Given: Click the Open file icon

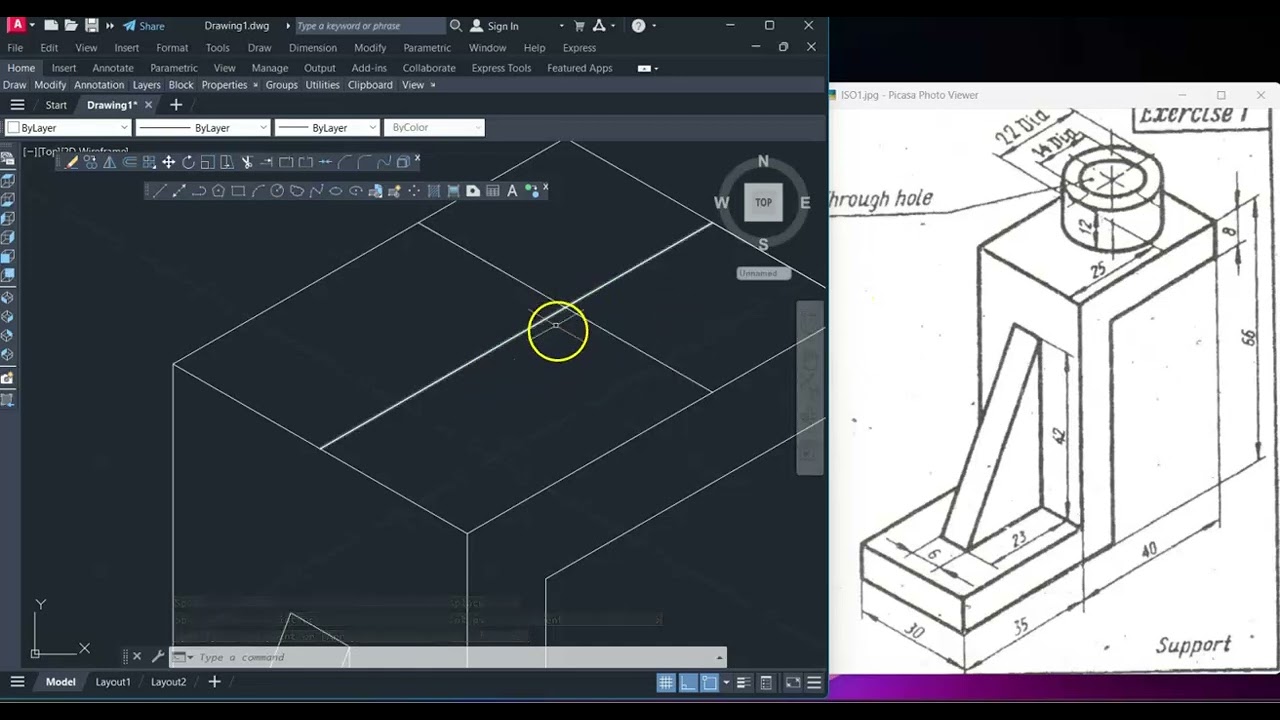Looking at the screenshot, I should point(71,25).
